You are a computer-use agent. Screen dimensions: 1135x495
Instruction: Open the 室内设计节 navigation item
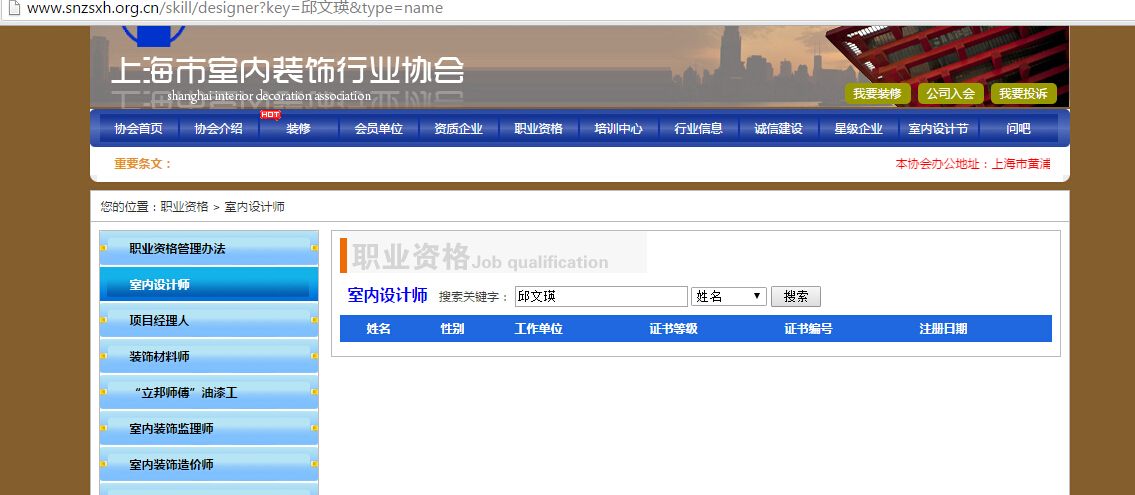[938, 129]
